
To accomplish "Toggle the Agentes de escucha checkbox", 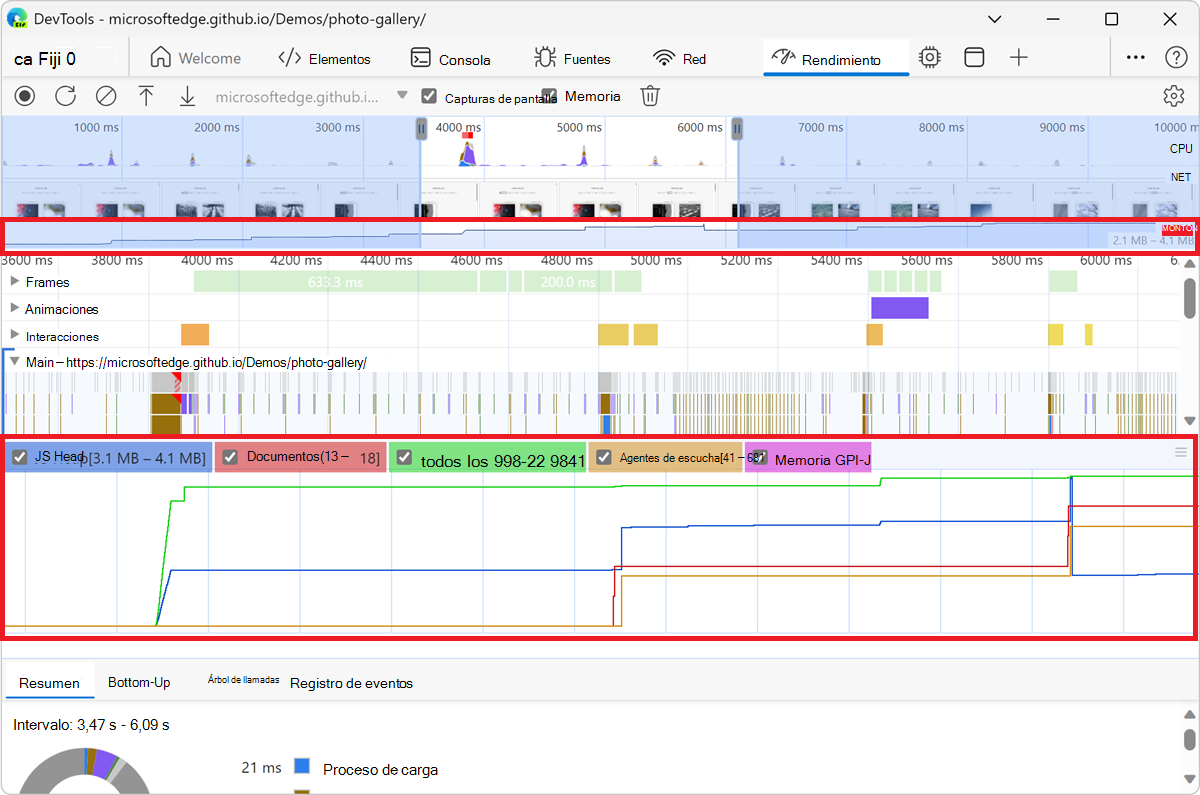I will click(x=604, y=458).
